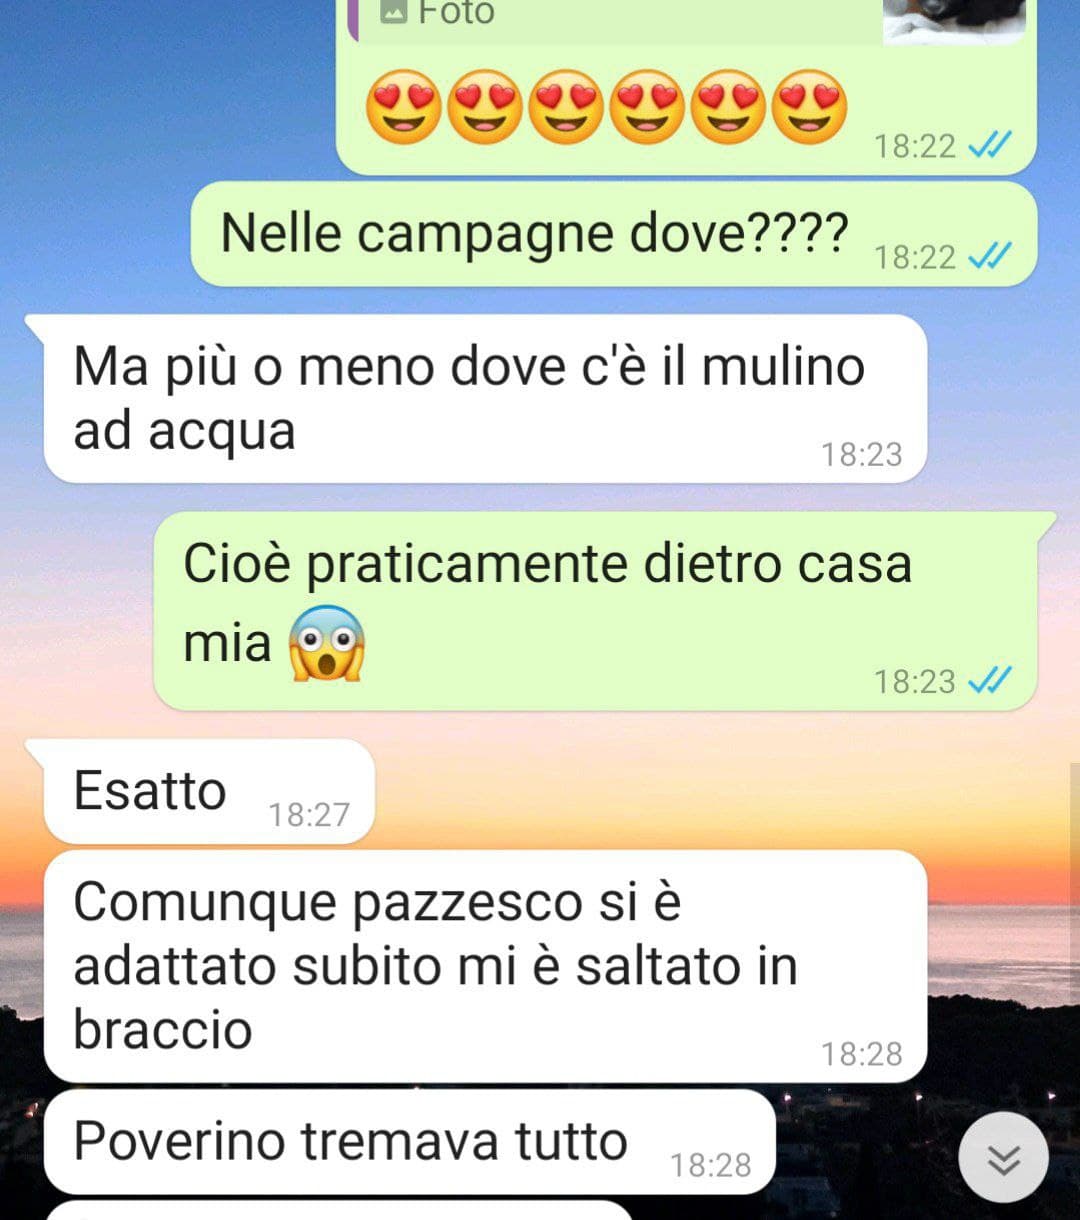
Task: Select the 'Ma più o meno dove c'è il mulino' message
Action: tap(485, 399)
